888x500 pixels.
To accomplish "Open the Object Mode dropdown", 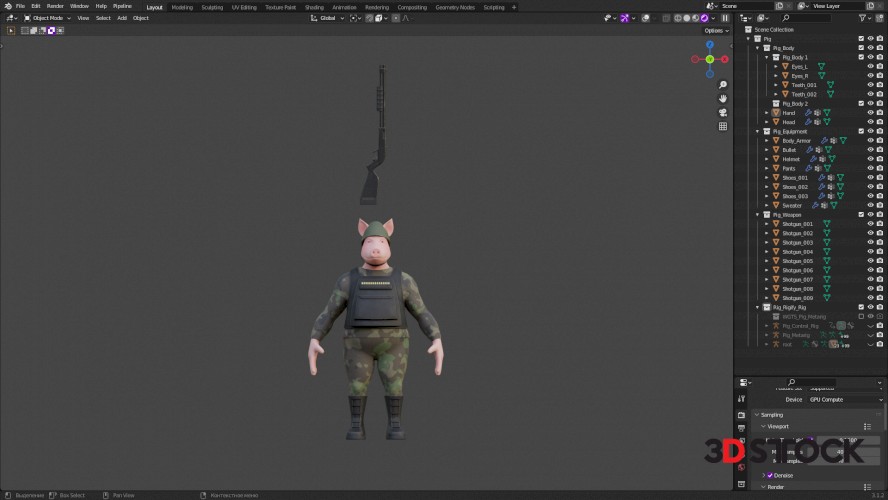I will [x=48, y=18].
